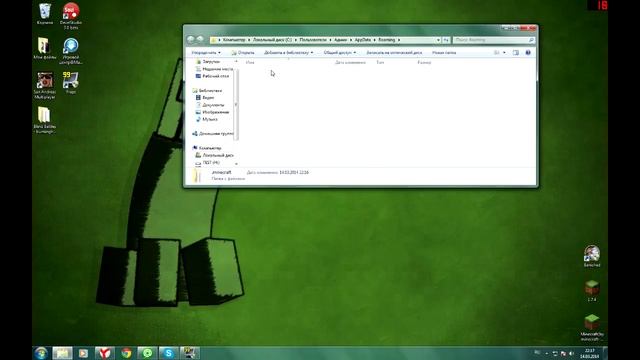Select 'Локальный диск (C:)' breadcrumb
The image size is (640, 360).
coord(272,40)
